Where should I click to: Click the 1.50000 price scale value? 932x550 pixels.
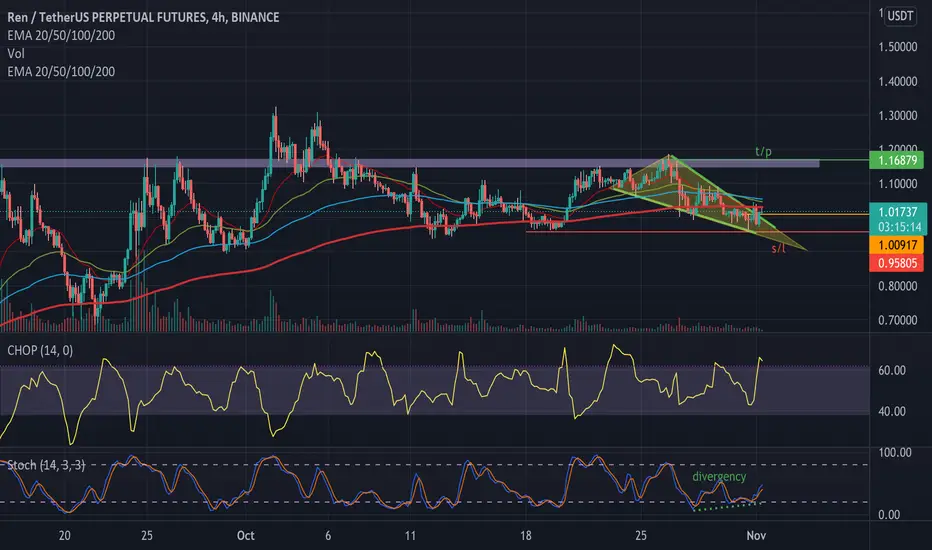click(898, 47)
